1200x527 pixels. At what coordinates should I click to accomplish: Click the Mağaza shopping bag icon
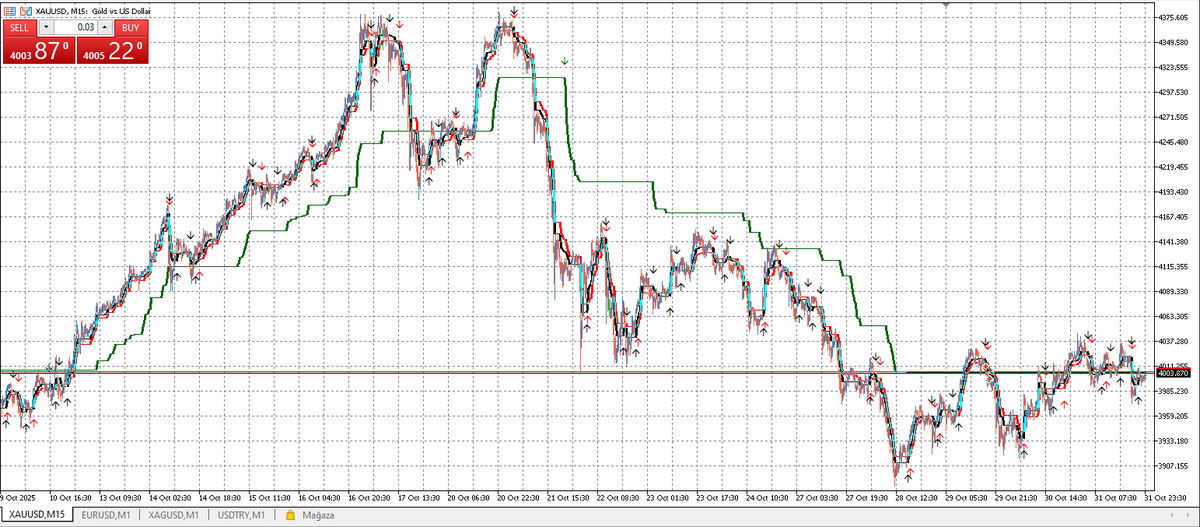pyautogui.click(x=290, y=514)
